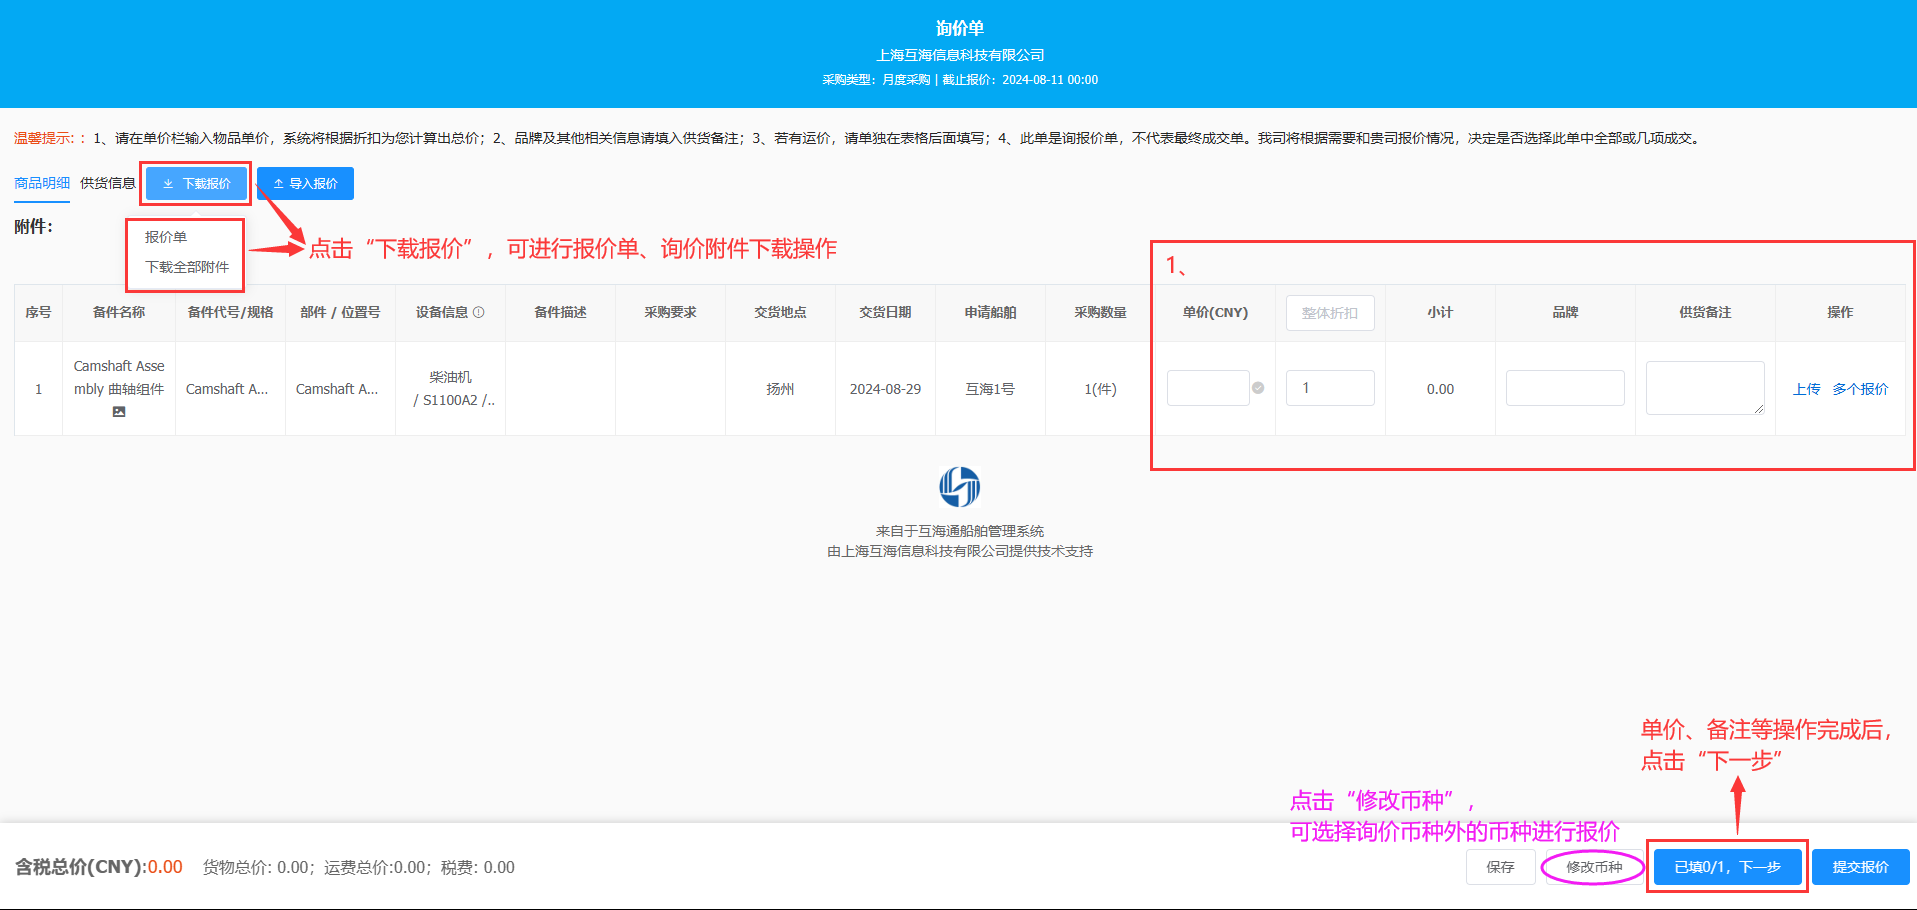Click the 修改币种 button
1917x910 pixels.
(1594, 867)
